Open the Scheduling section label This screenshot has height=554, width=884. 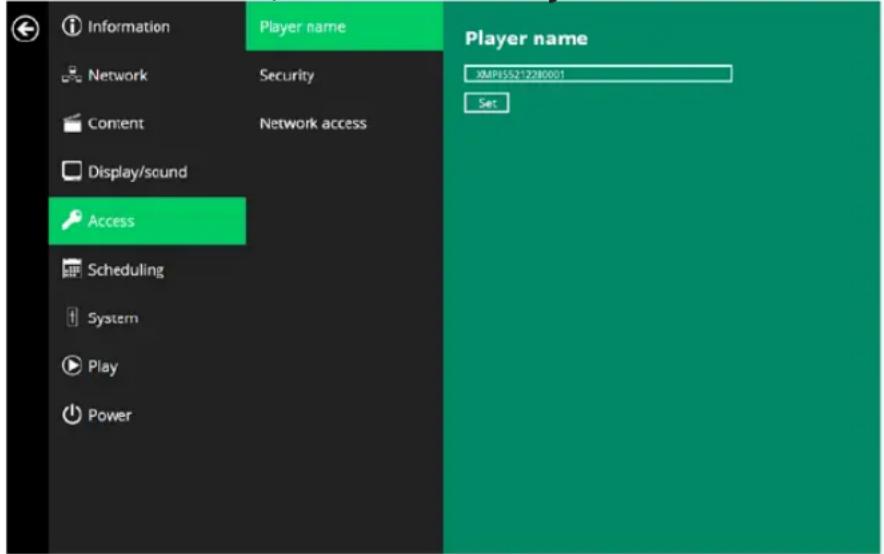[126, 270]
